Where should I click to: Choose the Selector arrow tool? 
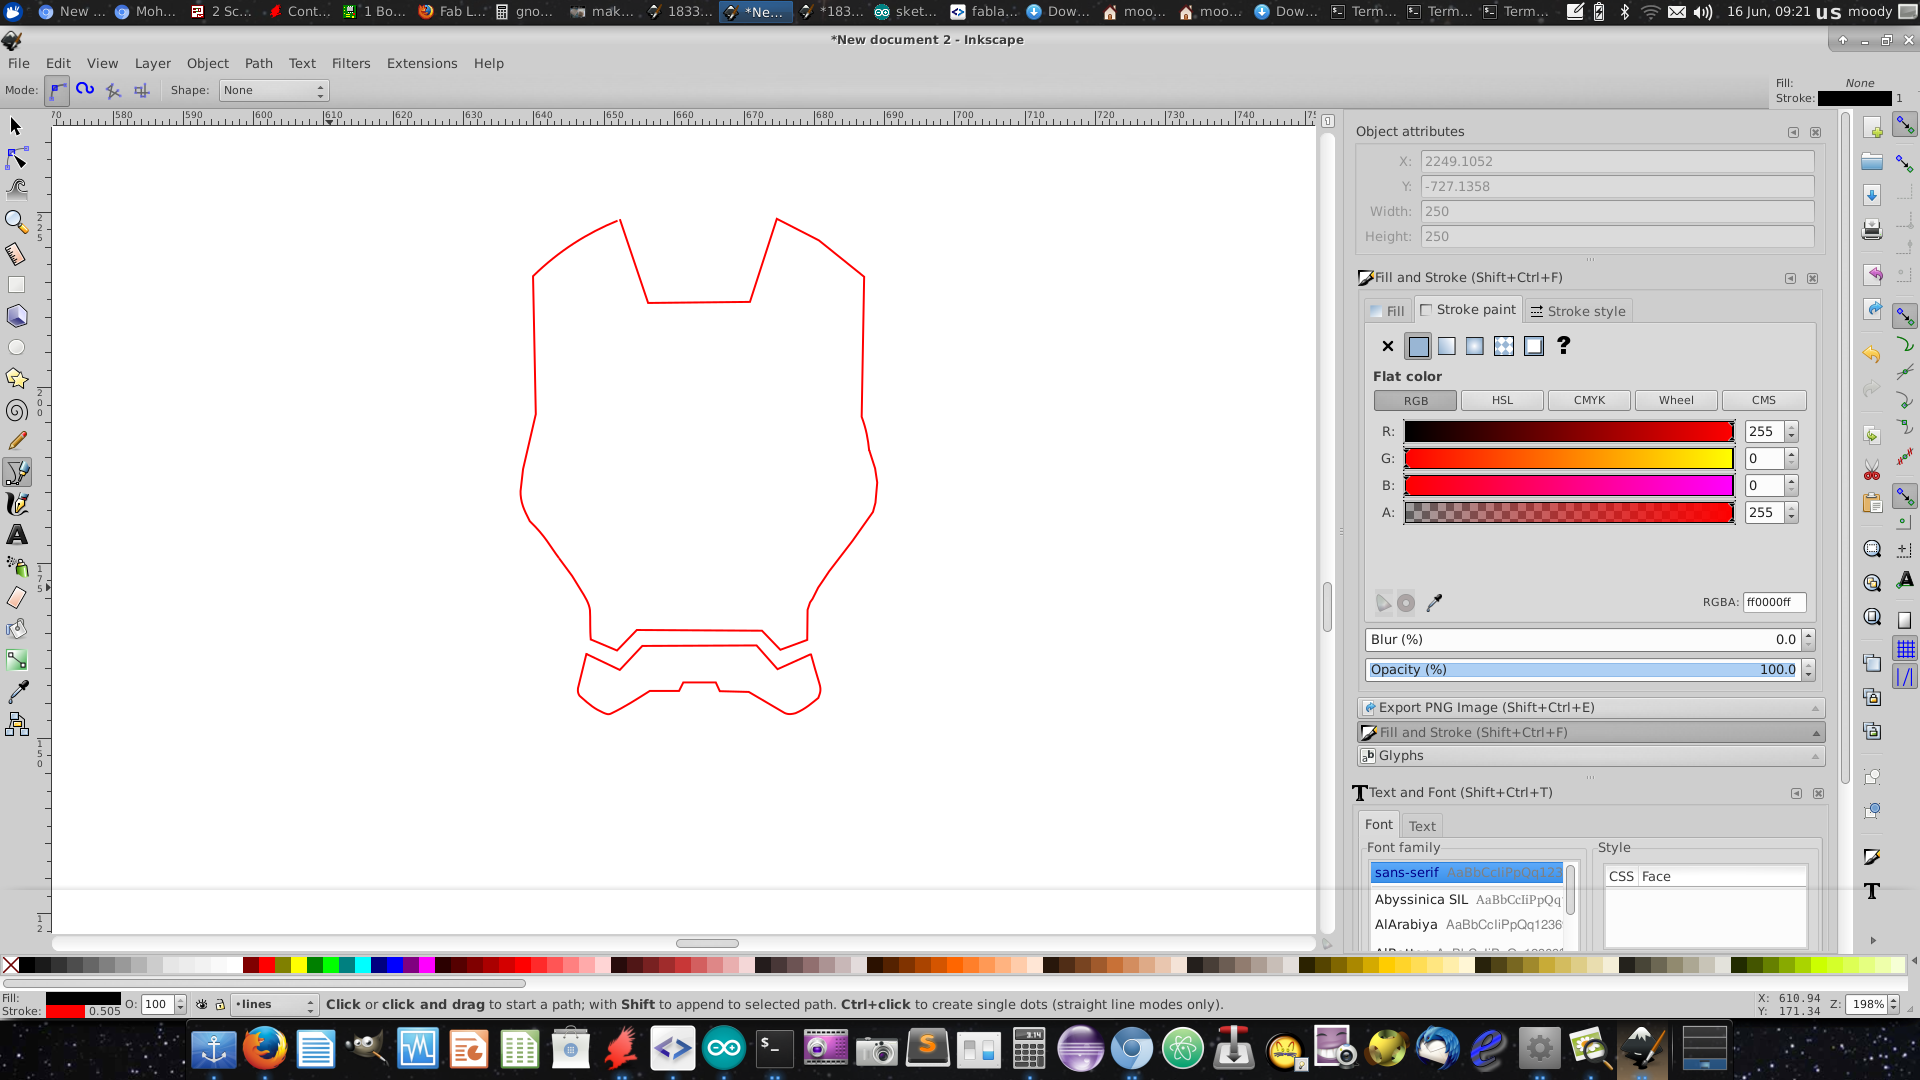coord(16,127)
